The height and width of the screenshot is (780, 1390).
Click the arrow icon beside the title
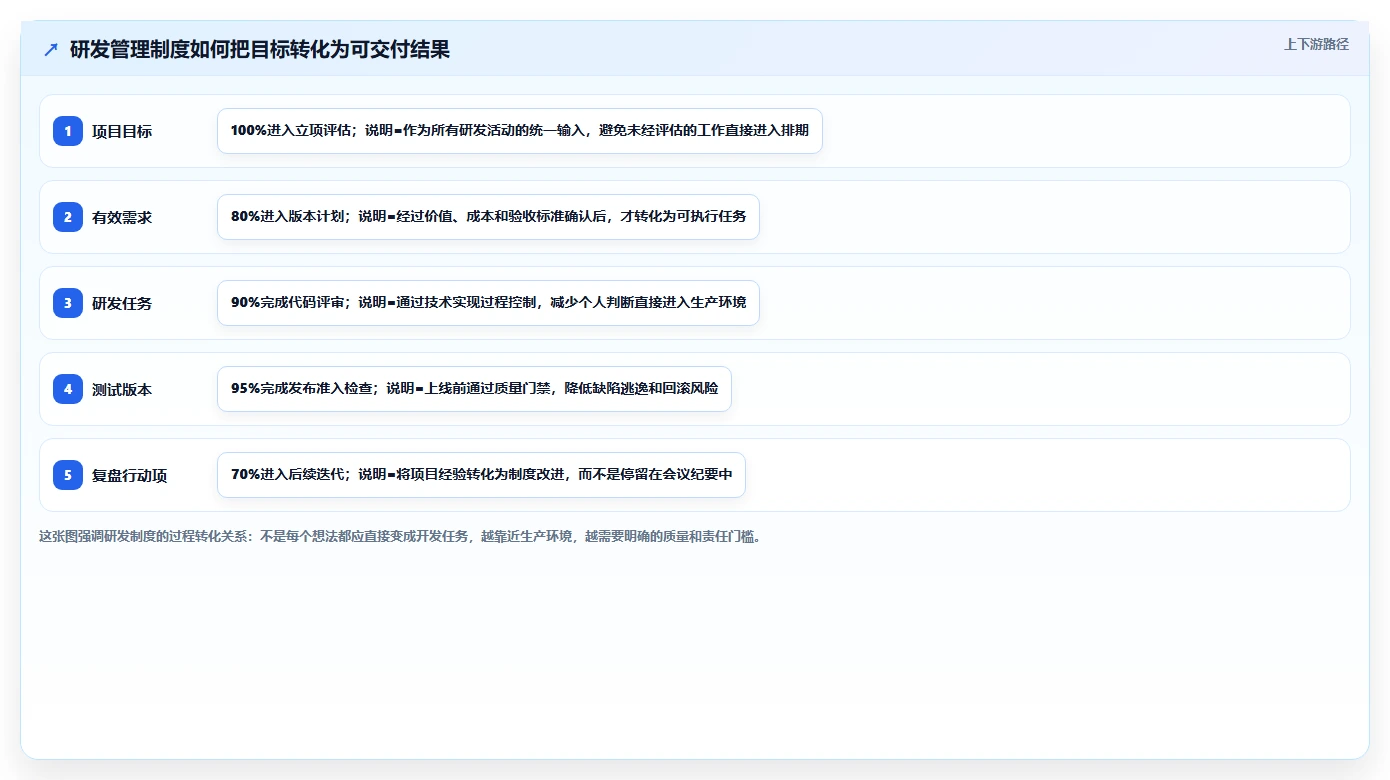click(51, 50)
